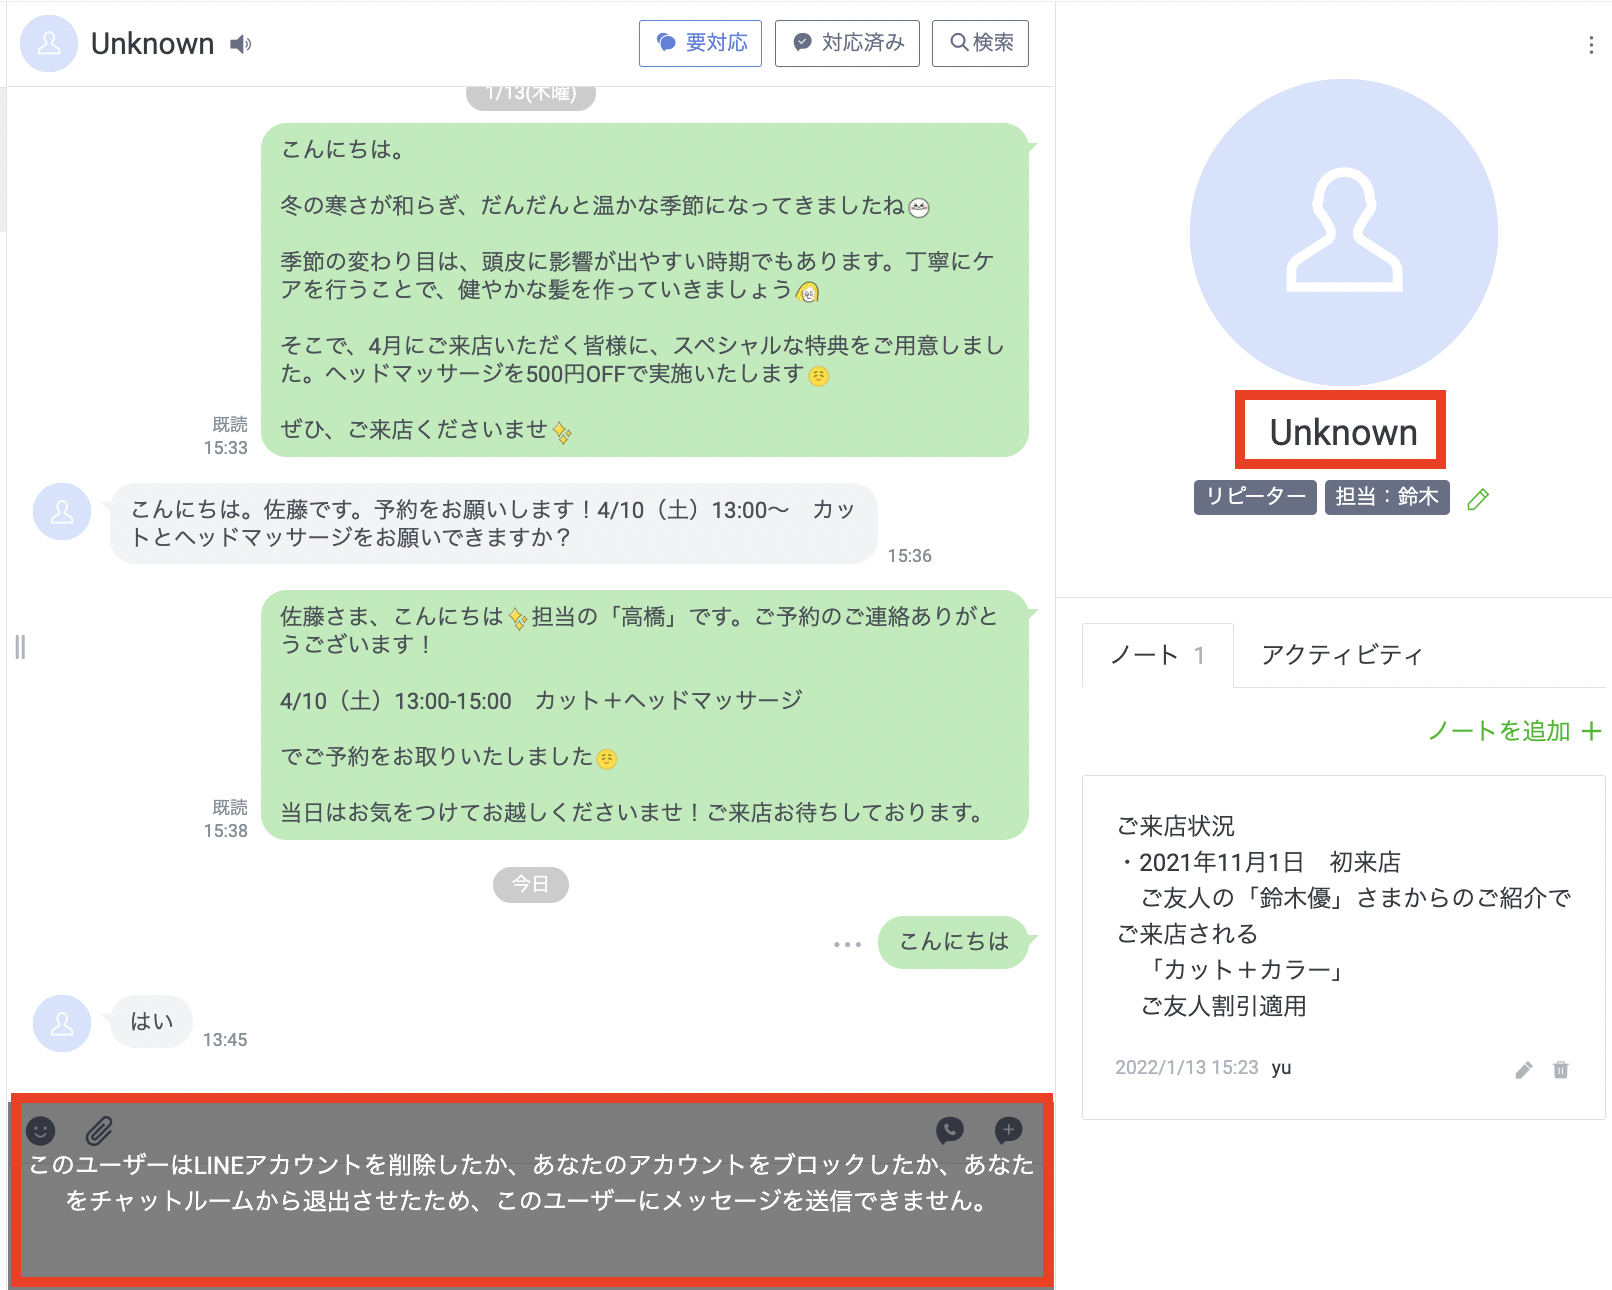Open message options dots beside こんにちは
This screenshot has width=1612, height=1290.
pos(847,944)
